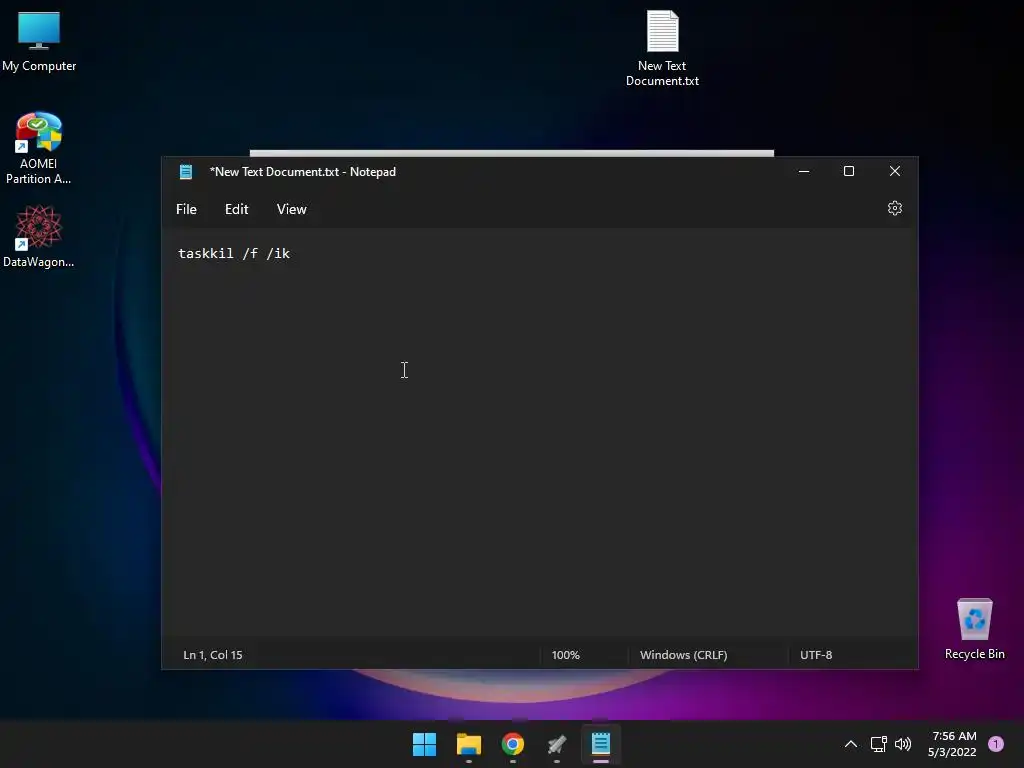Click into the text 'taskkil /f /ik'
Viewport: 1024px width, 768px height.
234,253
